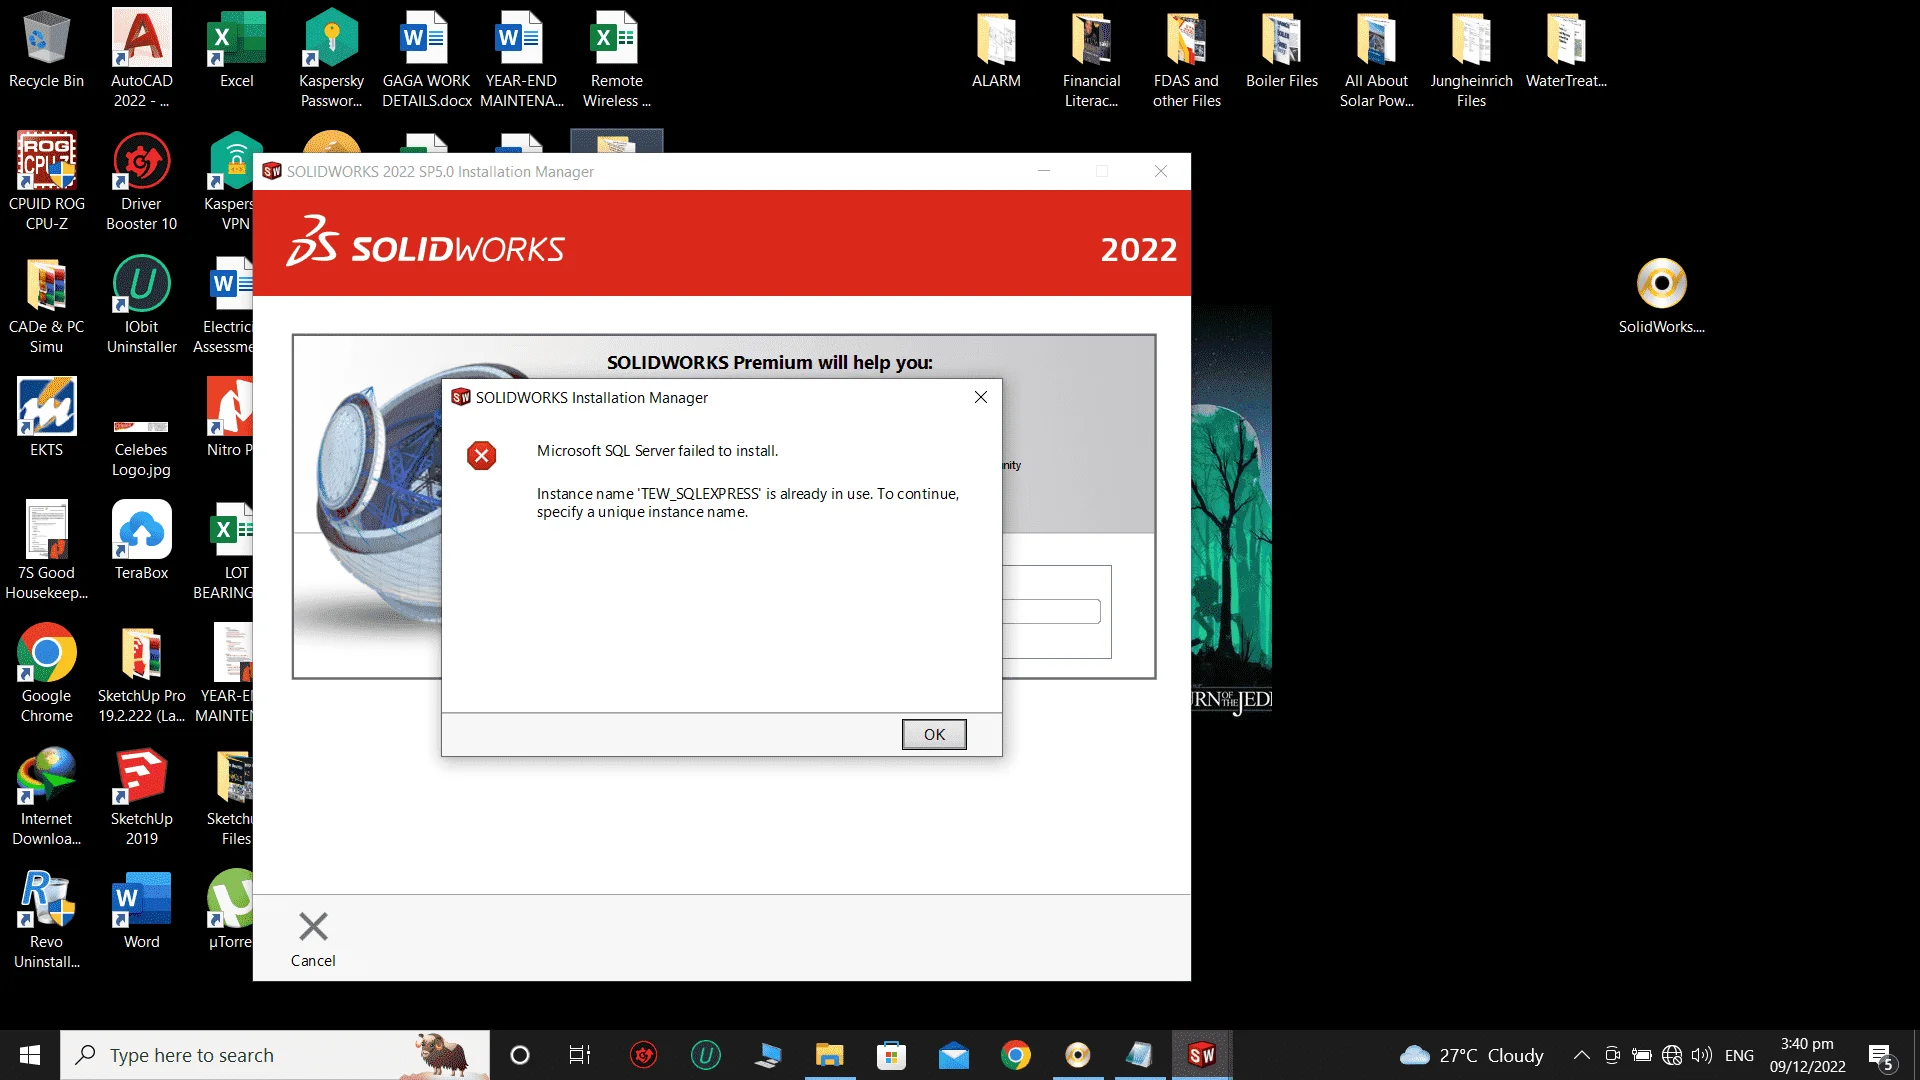Switch to Chrome on the taskbar
The image size is (1920, 1080).
tap(1015, 1055)
